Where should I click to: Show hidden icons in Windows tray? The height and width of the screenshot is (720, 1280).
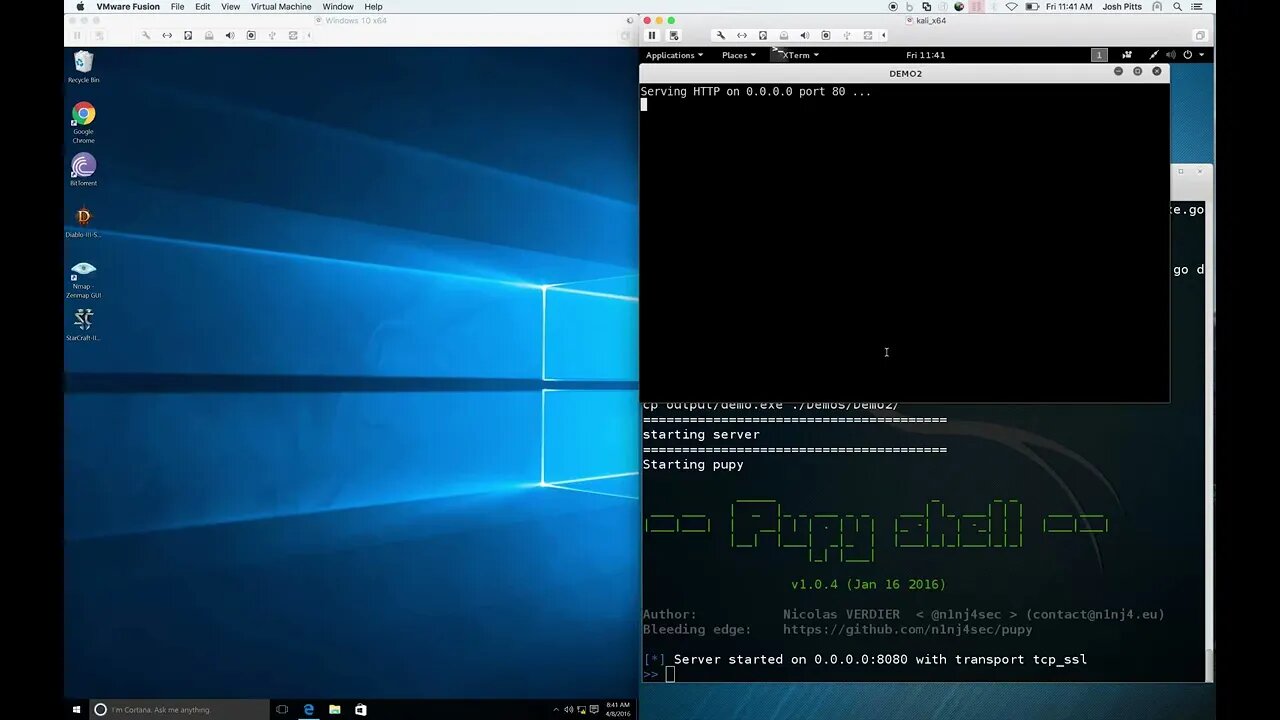[556, 710]
